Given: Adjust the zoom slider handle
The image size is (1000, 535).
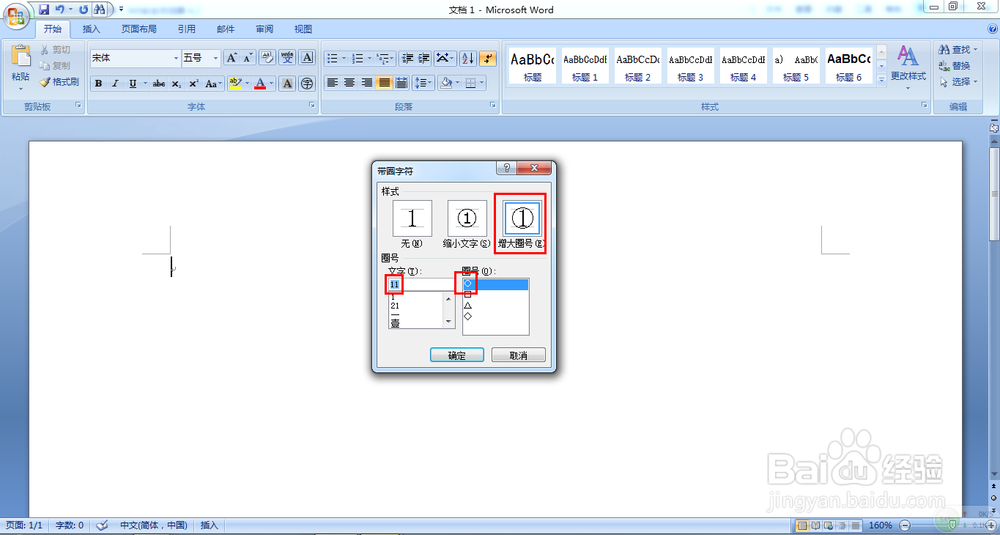Looking at the screenshot, I should (x=952, y=525).
